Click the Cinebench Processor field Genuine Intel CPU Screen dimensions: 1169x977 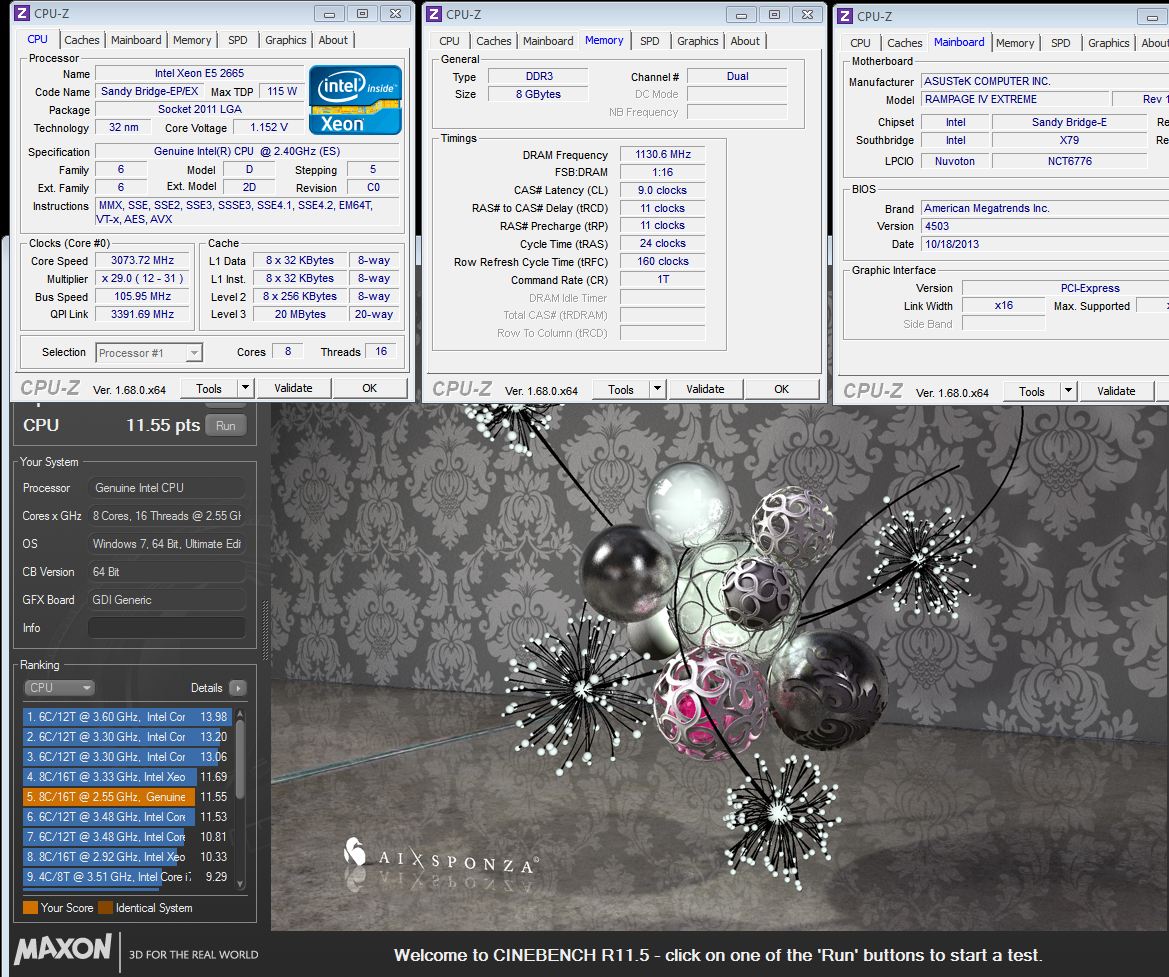[x=167, y=488]
